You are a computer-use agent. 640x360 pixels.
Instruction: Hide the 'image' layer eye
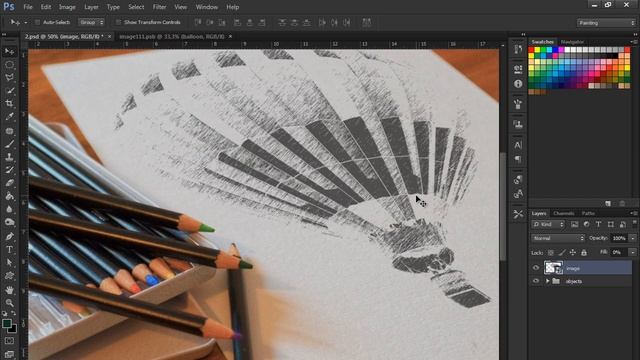coord(536,268)
